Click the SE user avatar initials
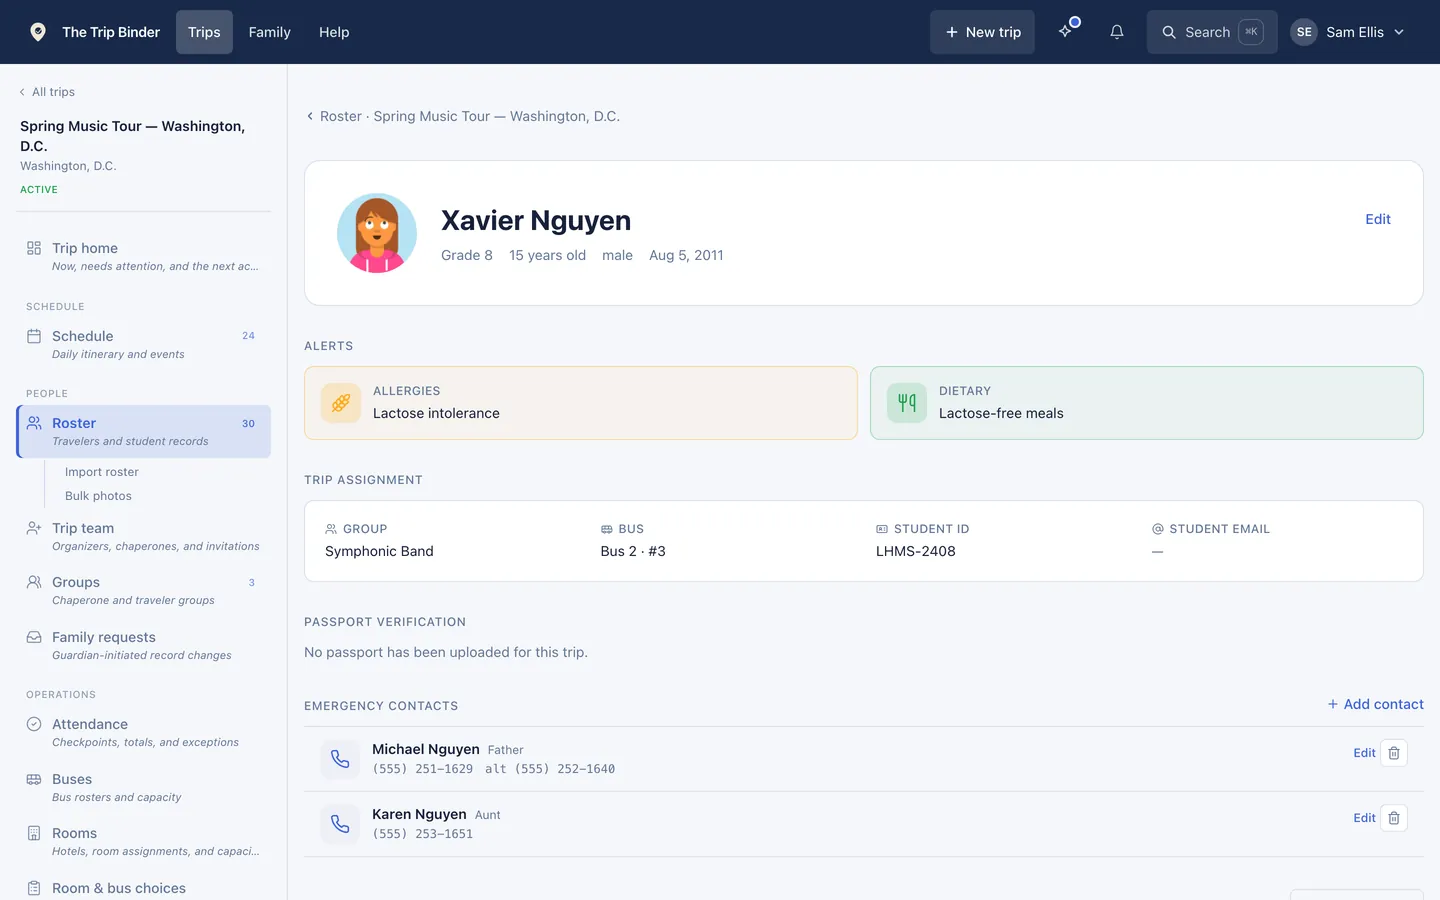 (x=1304, y=32)
